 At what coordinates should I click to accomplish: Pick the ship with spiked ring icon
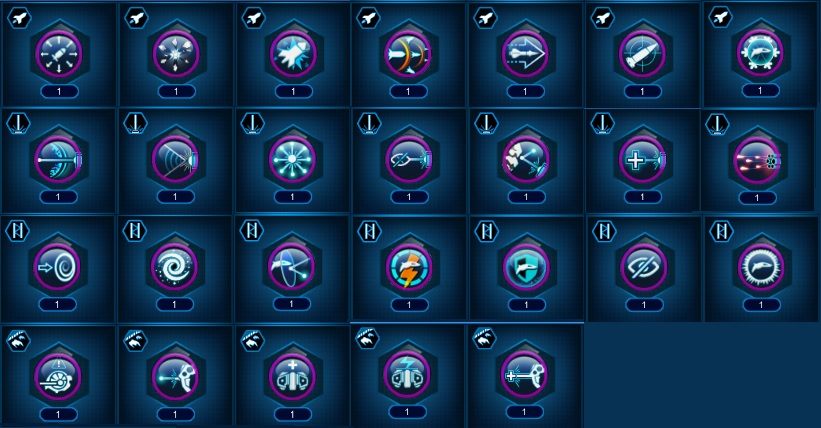point(761,267)
